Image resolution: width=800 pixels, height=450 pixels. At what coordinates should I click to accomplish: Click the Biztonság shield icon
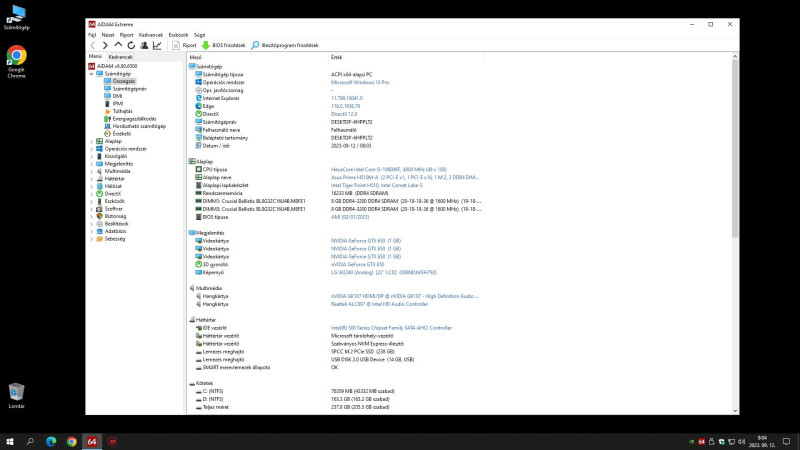(x=99, y=216)
